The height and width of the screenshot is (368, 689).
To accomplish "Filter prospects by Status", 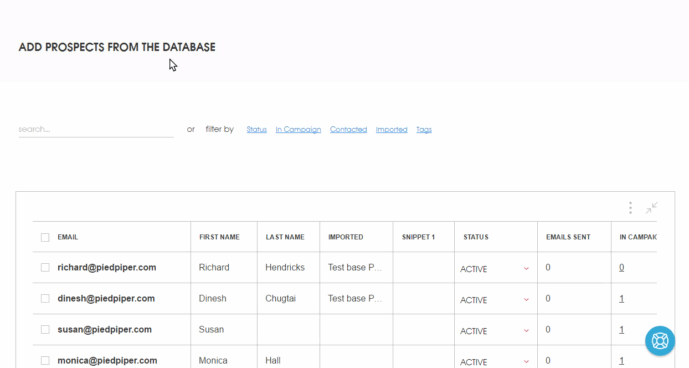I will pos(257,129).
